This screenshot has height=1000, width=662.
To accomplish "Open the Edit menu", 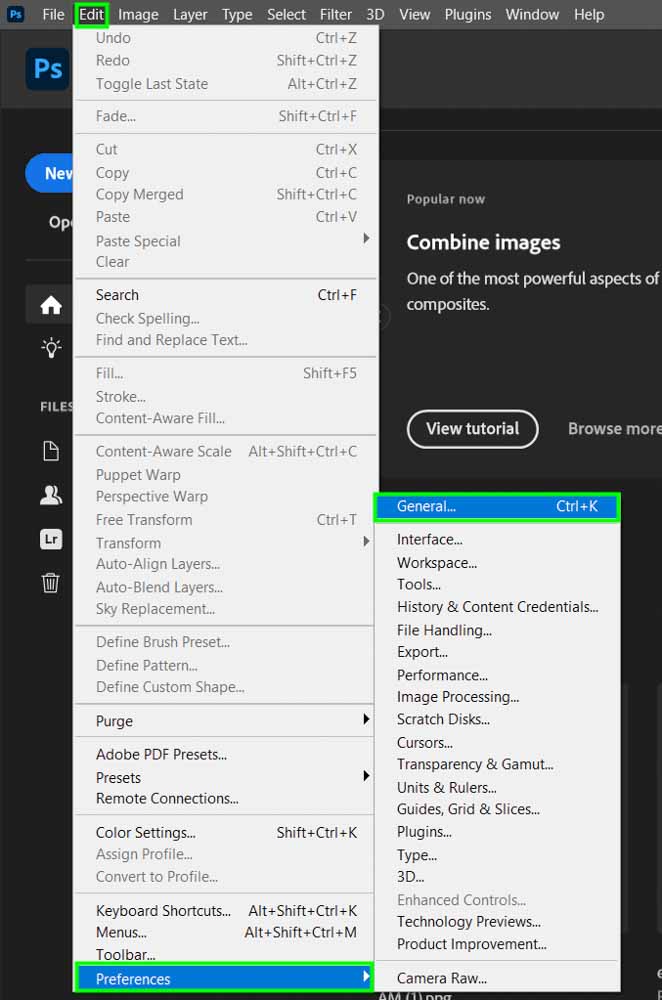I will coord(91,14).
